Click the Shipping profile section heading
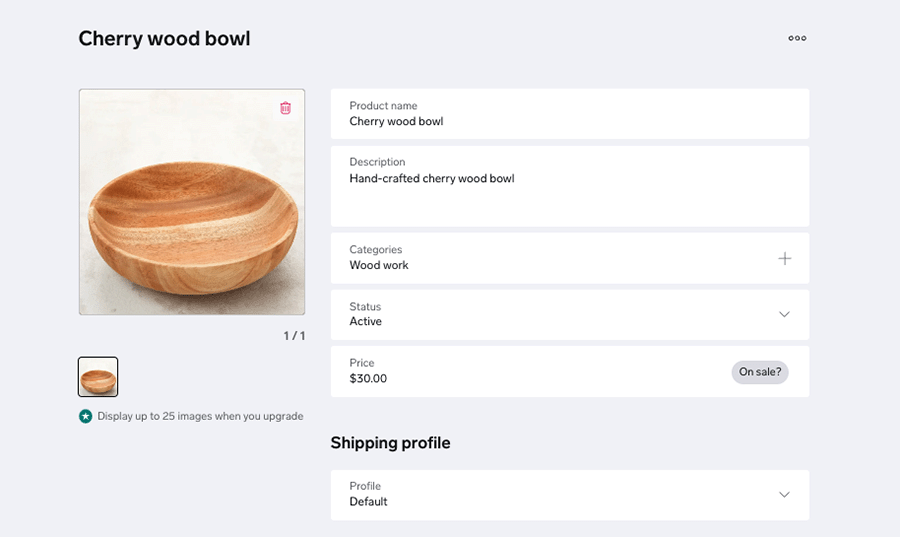 [x=390, y=443]
